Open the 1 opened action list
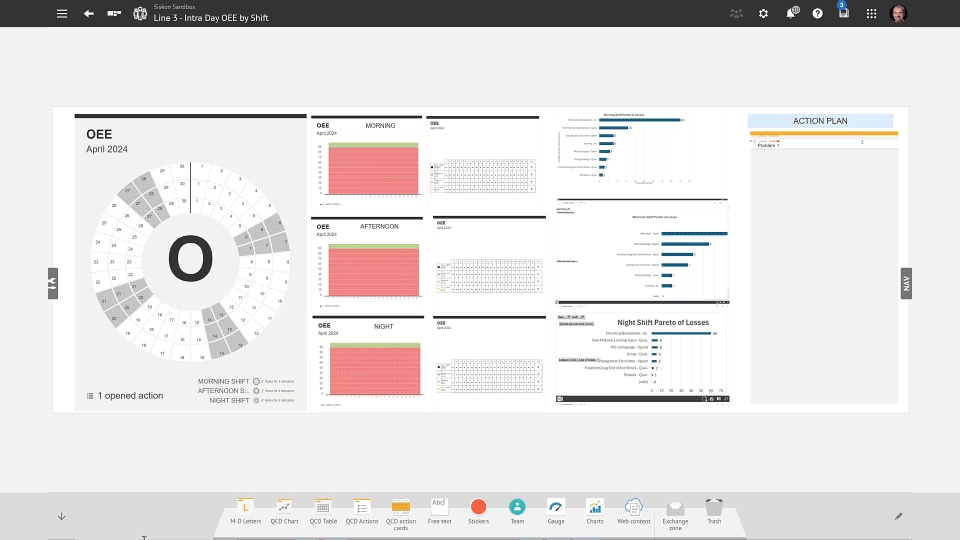The width and height of the screenshot is (960, 540). [x=125, y=396]
